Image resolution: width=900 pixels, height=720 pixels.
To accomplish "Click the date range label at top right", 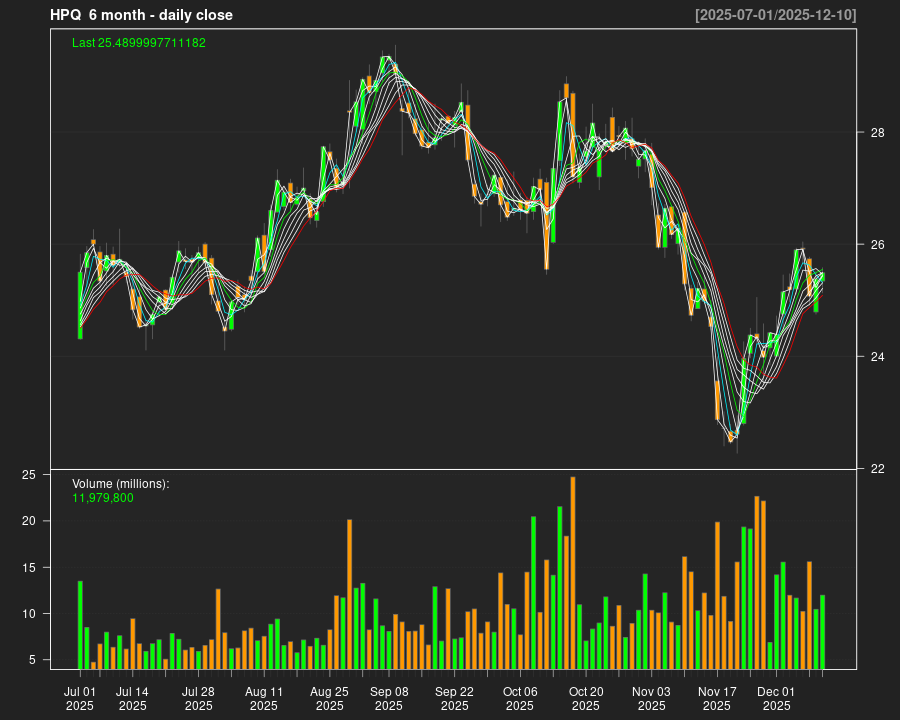I will (x=775, y=15).
